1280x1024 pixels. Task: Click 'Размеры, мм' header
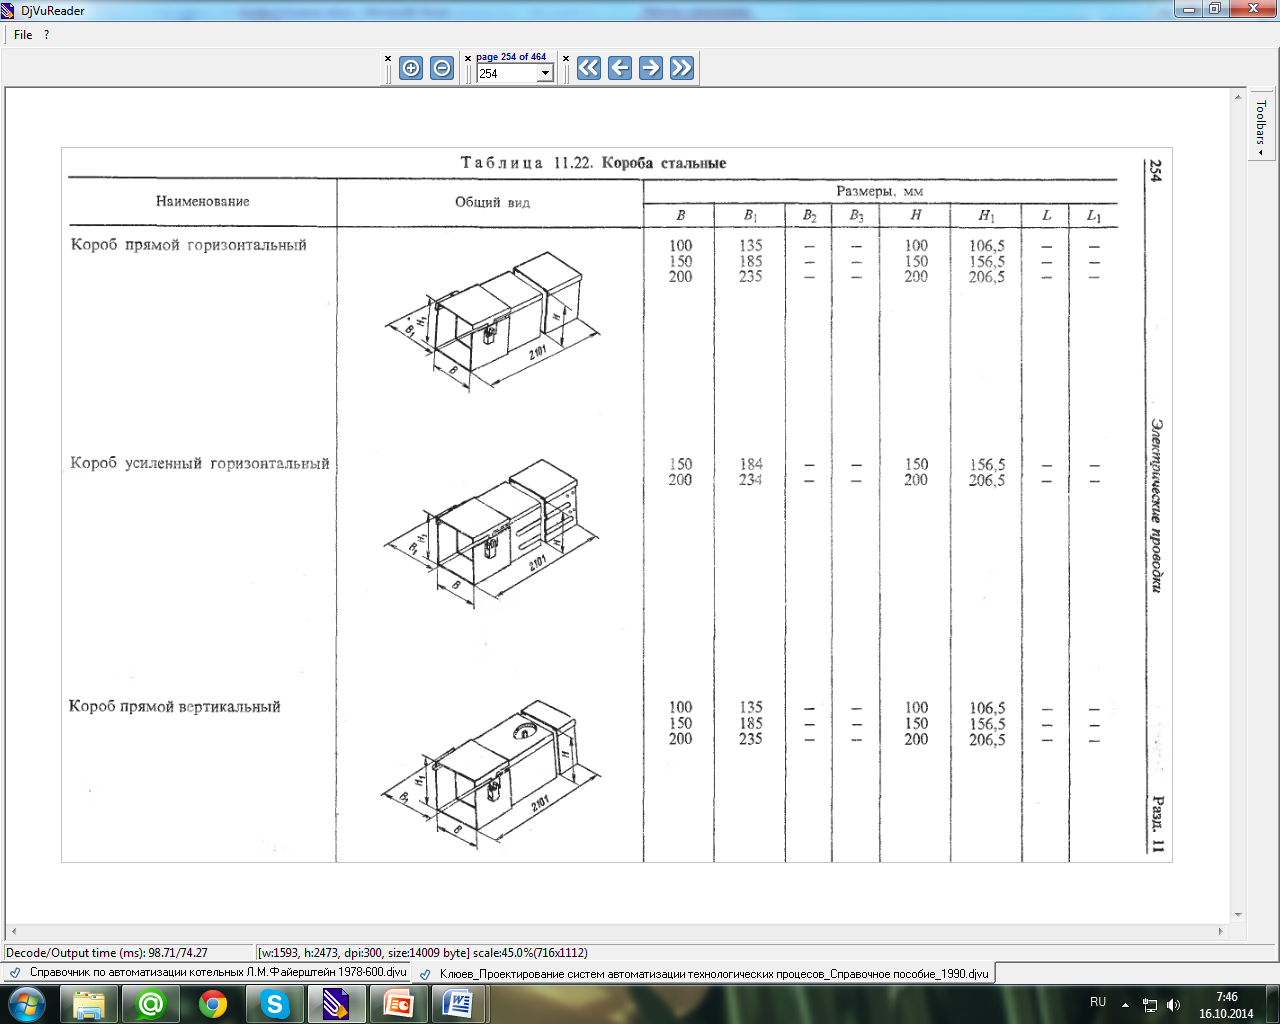click(x=880, y=191)
